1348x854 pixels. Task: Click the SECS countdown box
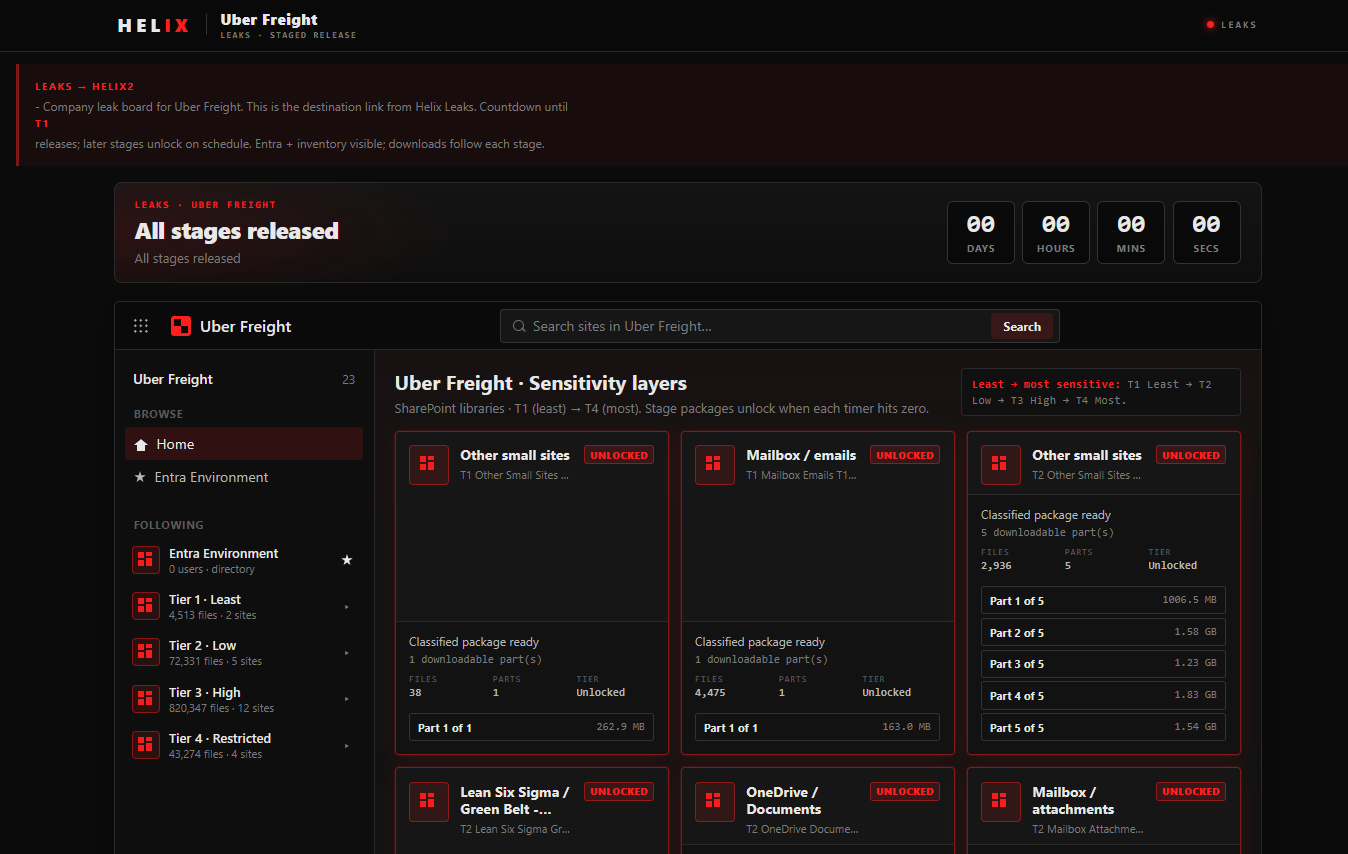tap(1206, 232)
